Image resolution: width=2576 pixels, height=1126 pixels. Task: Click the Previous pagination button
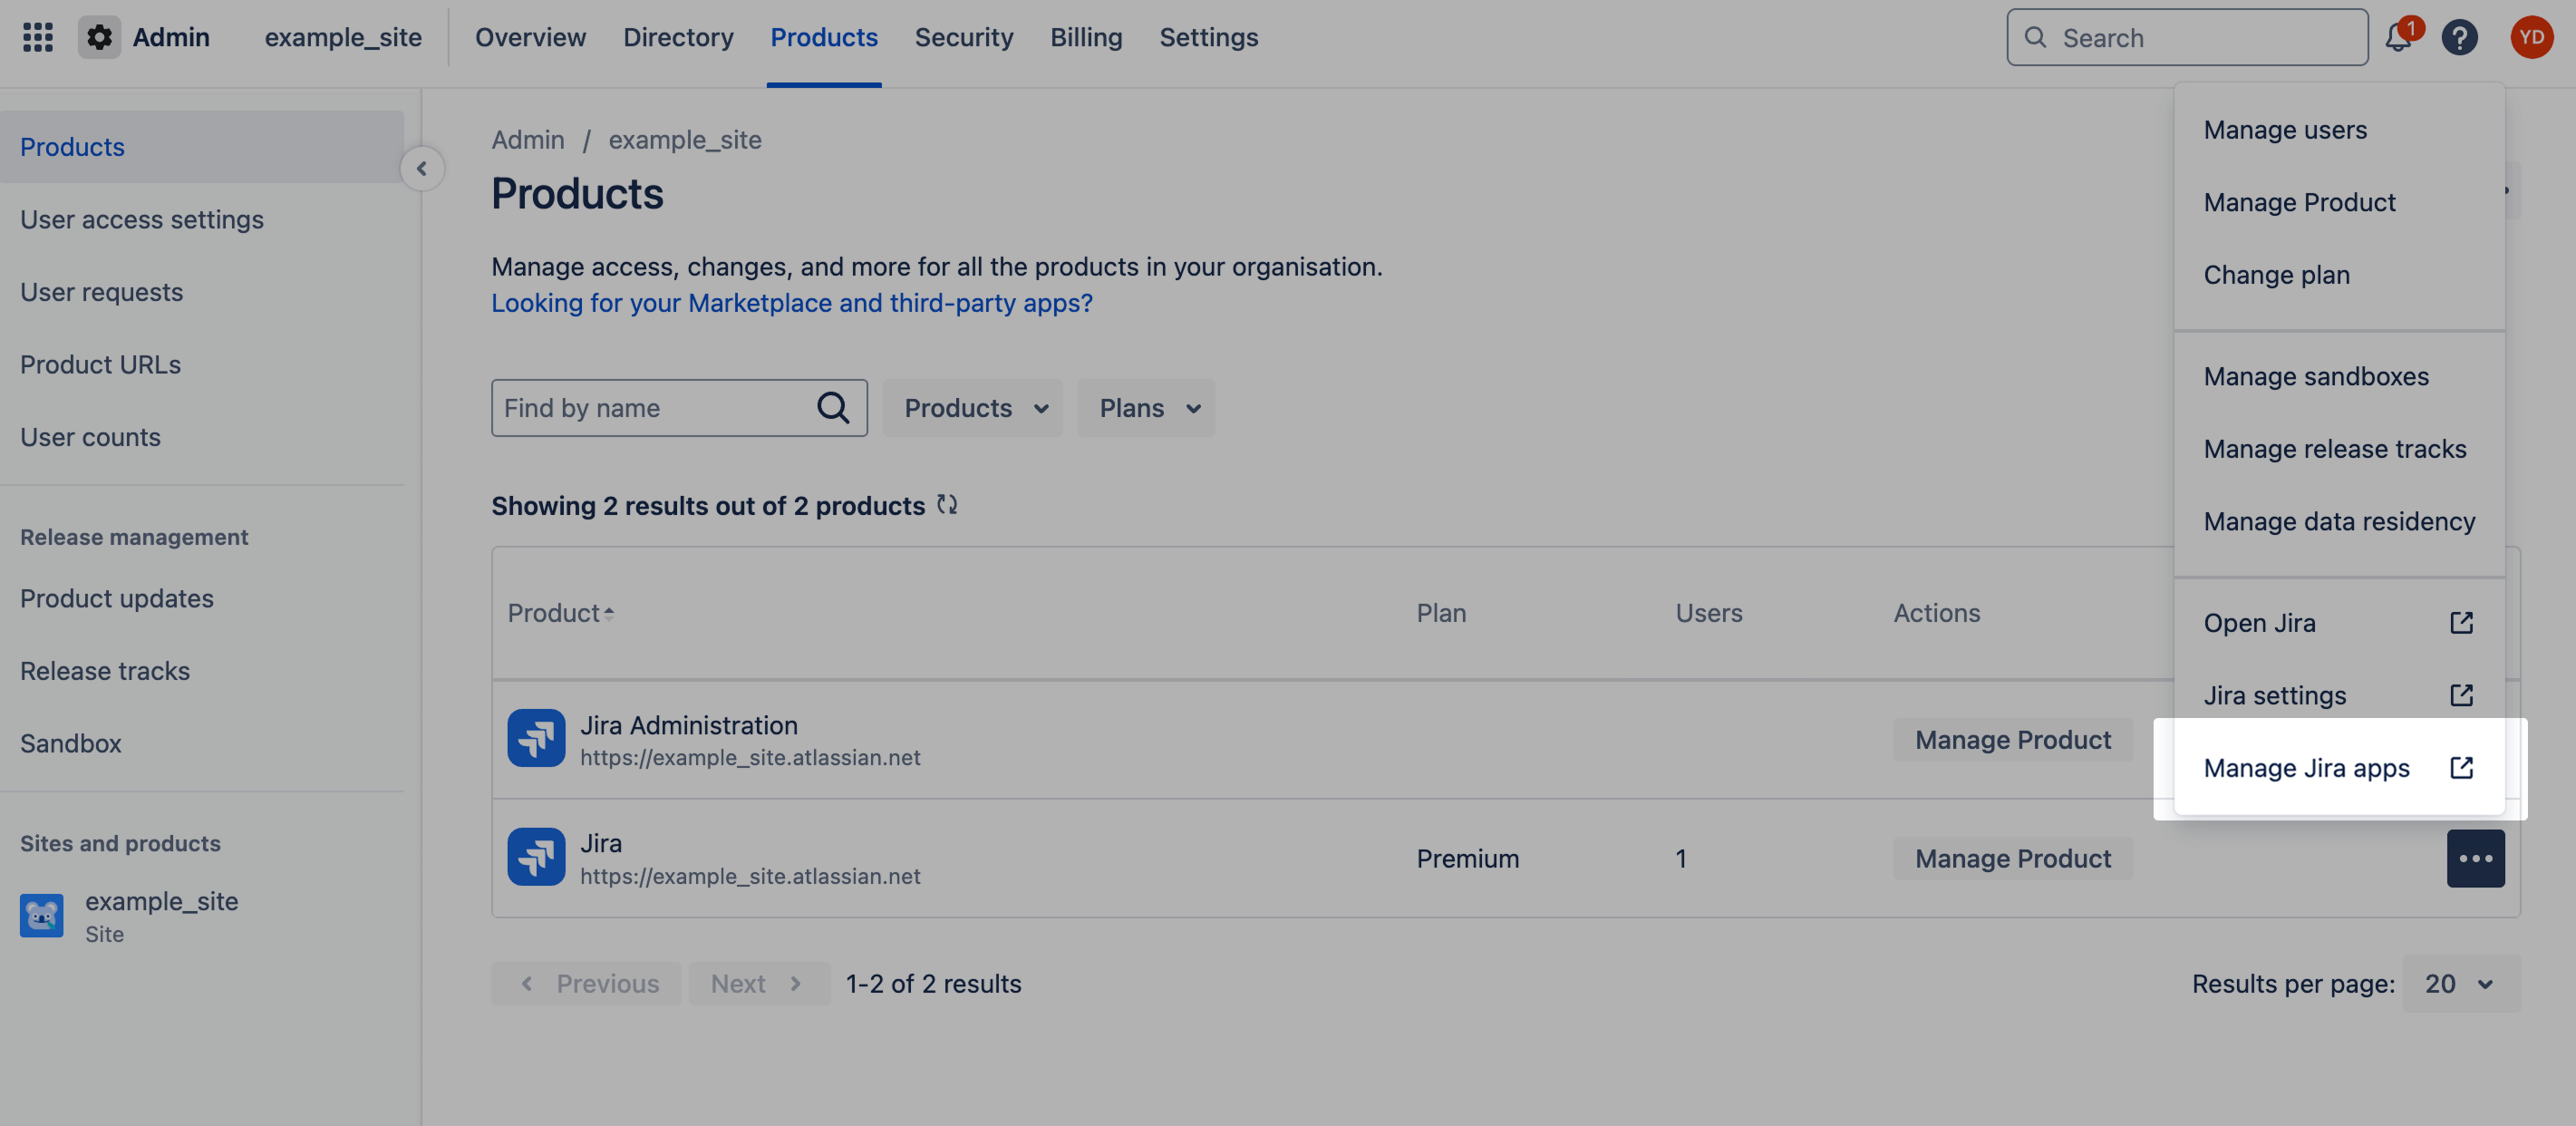coord(587,984)
